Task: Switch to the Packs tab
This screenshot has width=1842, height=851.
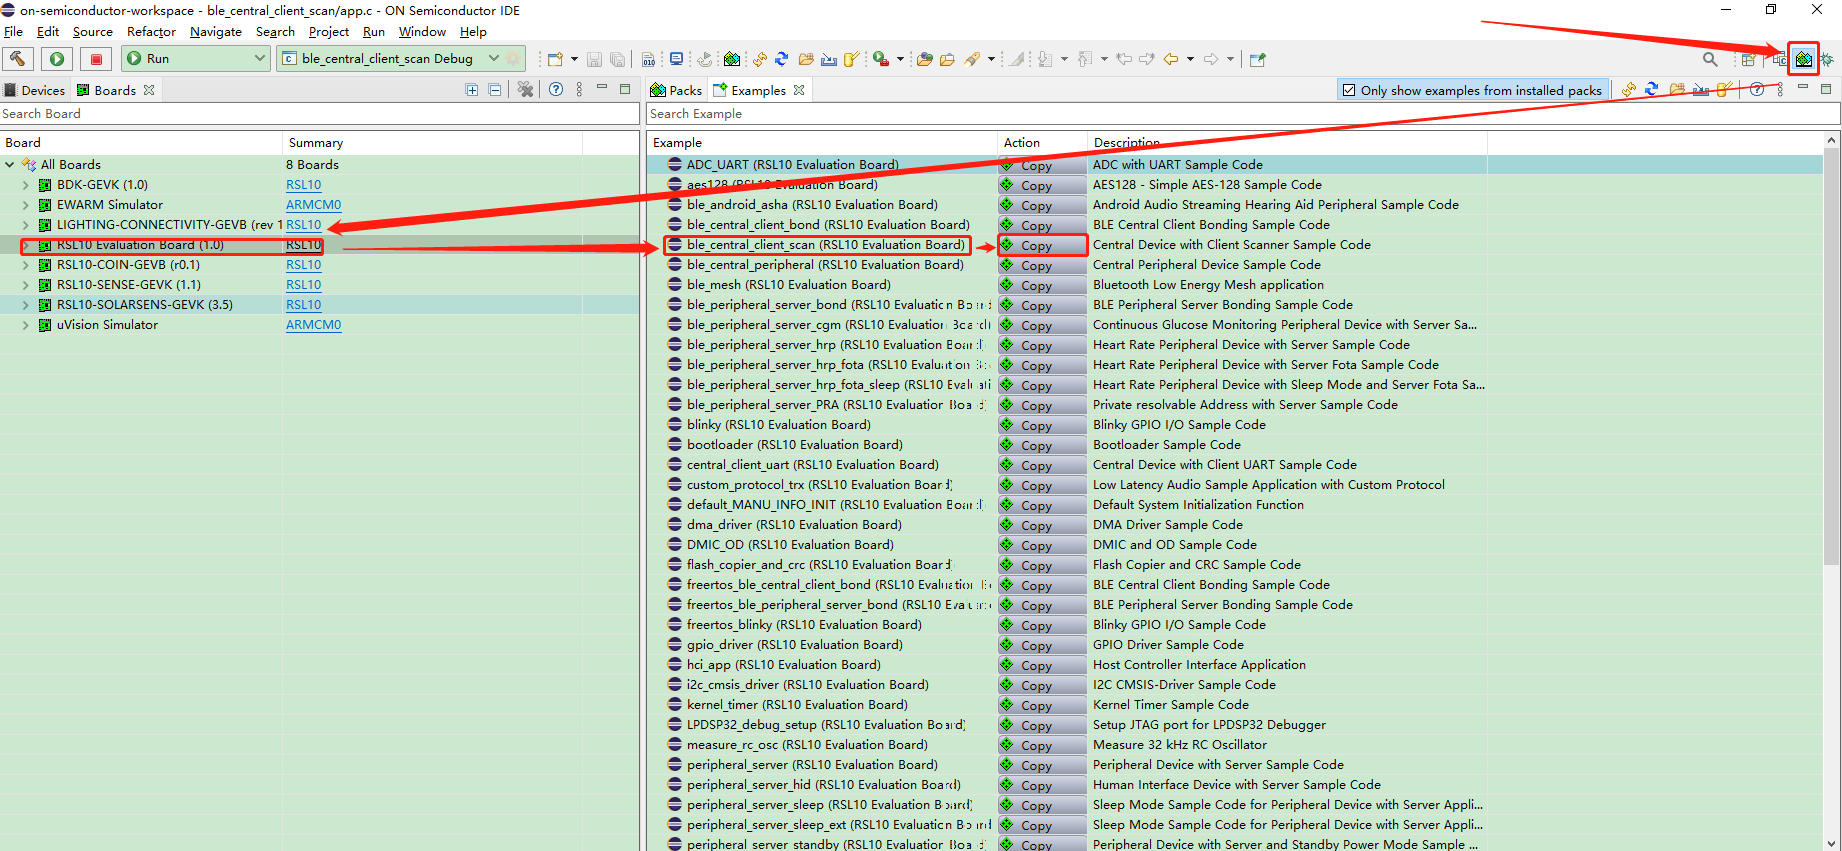Action: [x=677, y=90]
